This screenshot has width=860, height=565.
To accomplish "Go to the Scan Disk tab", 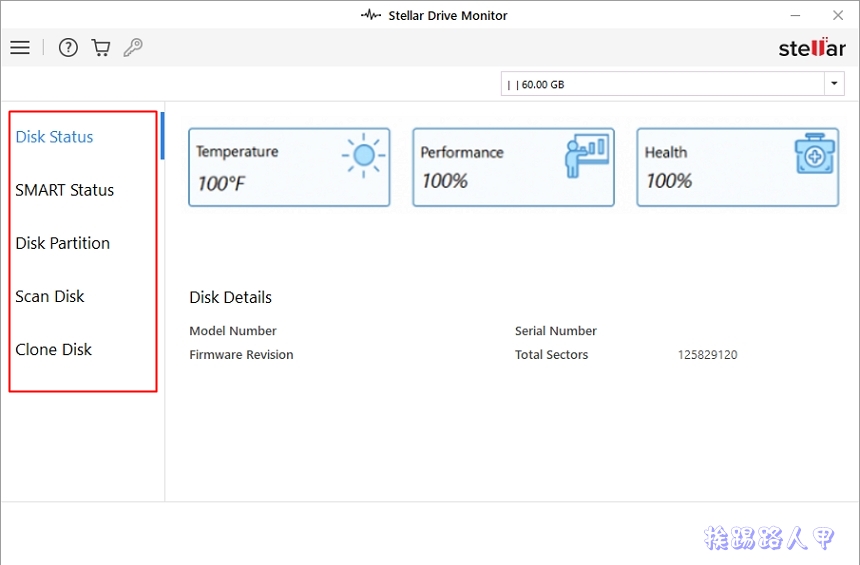I will pos(50,296).
